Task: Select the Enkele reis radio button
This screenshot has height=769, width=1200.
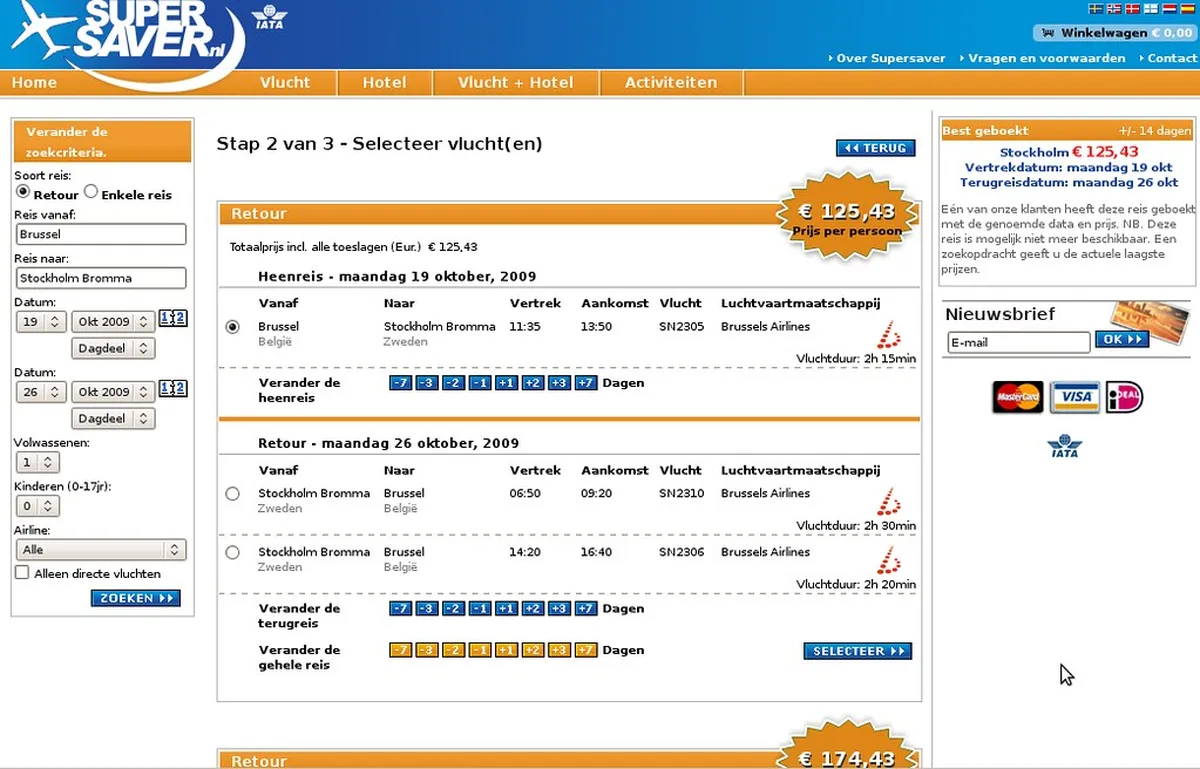Action: 91,192
